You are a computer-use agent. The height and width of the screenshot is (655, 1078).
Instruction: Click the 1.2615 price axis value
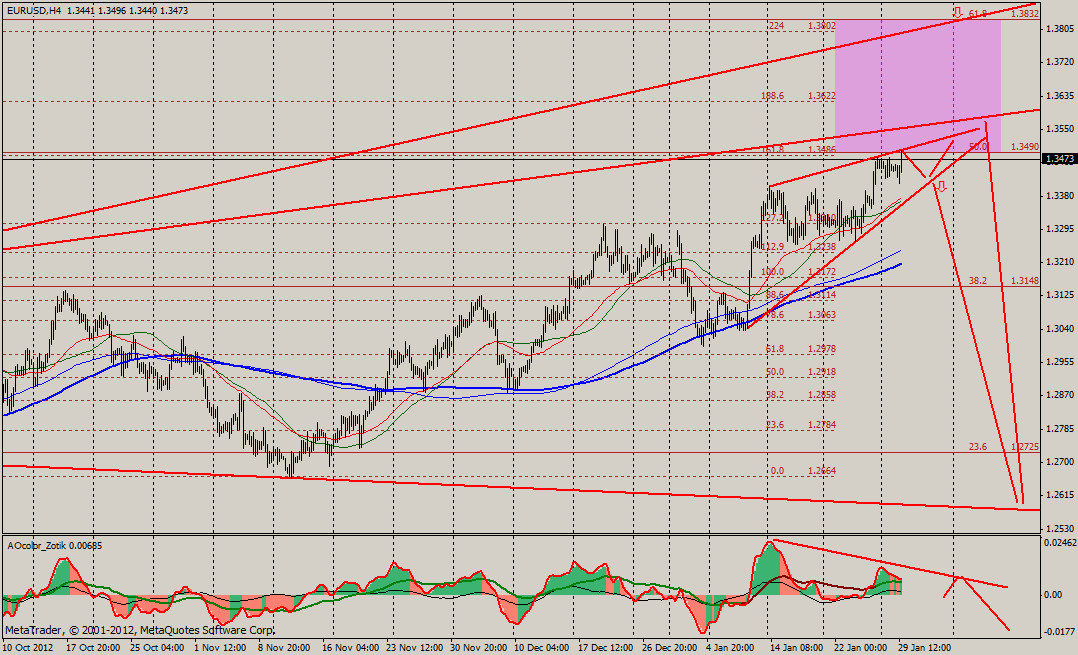pos(1059,495)
